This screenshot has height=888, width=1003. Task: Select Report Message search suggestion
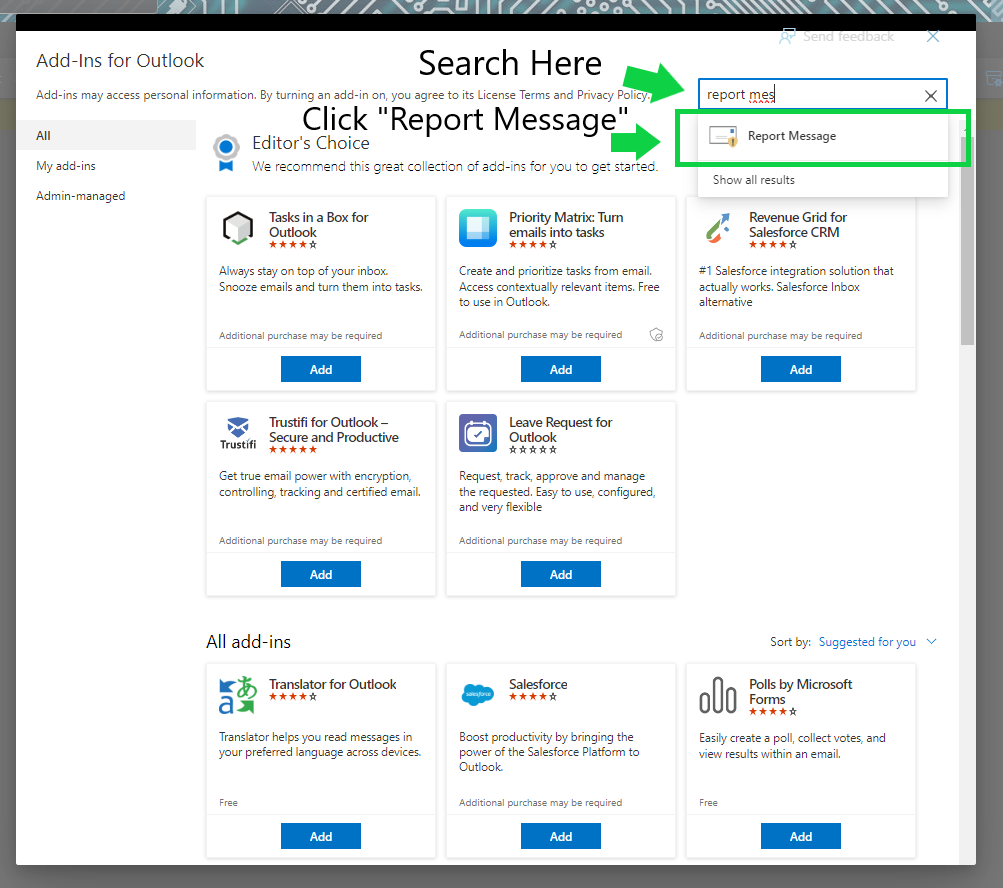pos(823,136)
